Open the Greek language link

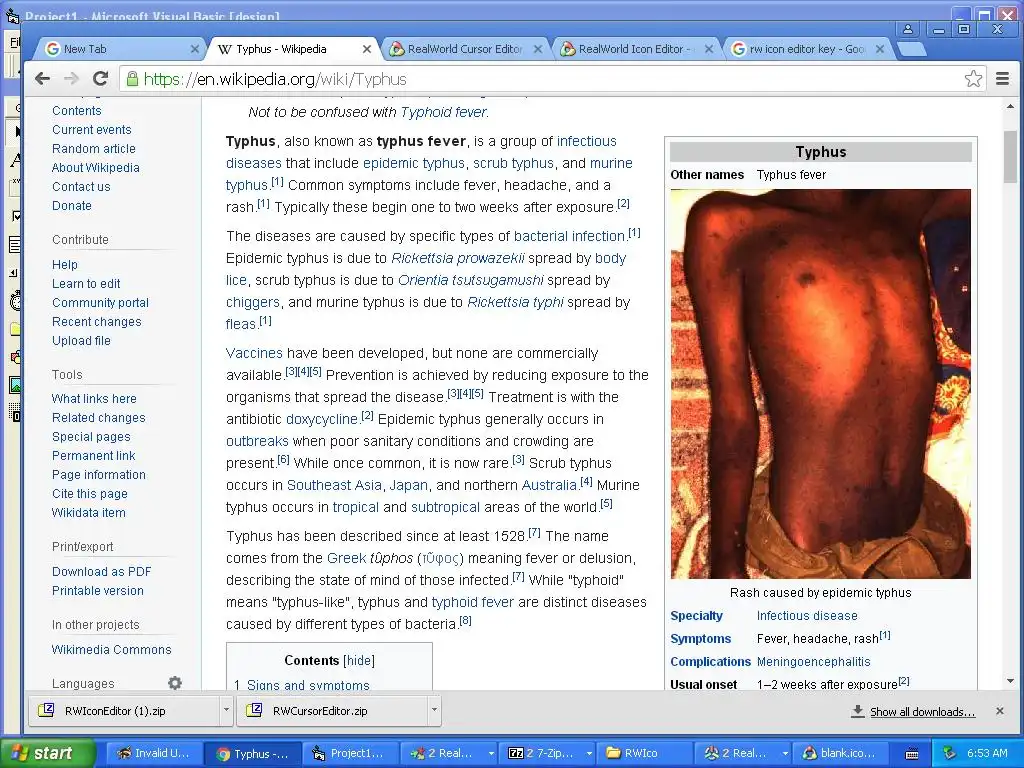point(346,558)
